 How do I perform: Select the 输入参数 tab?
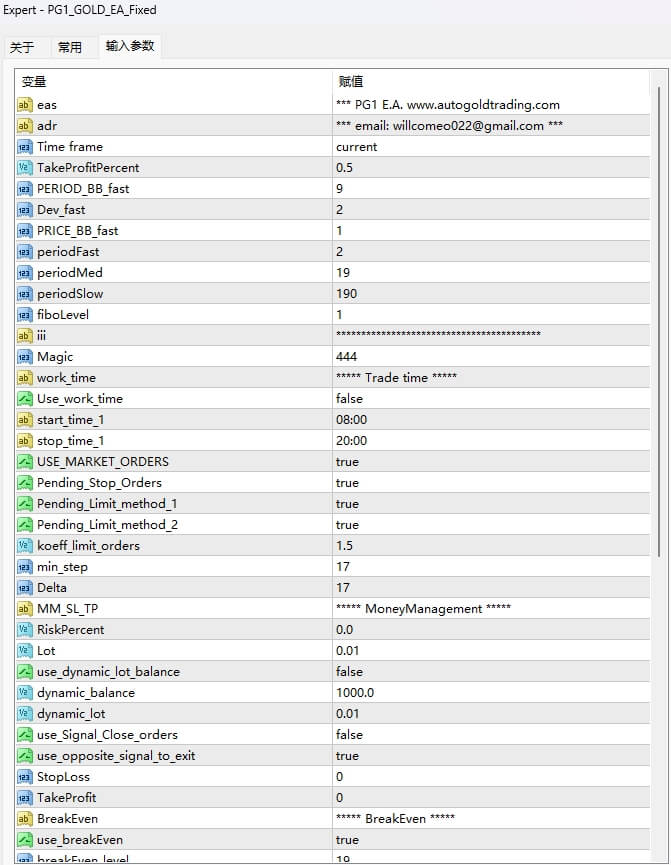(130, 46)
